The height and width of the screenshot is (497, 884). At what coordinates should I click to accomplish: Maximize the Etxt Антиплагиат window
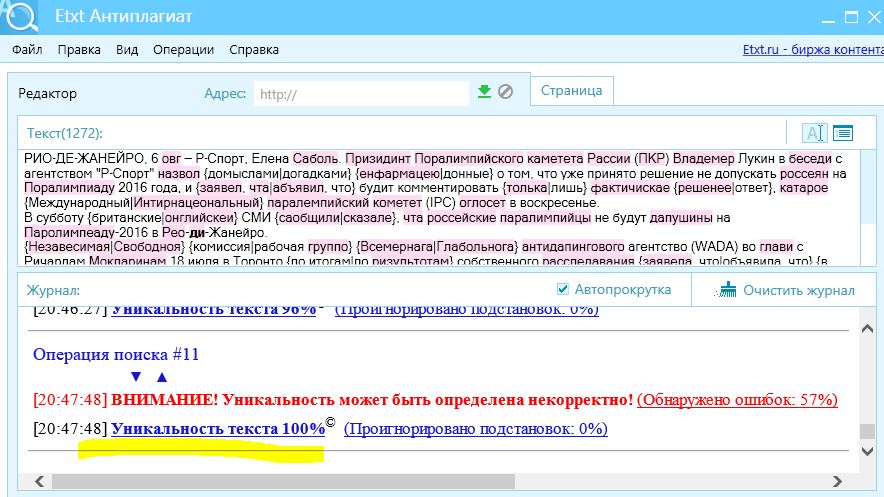851,17
